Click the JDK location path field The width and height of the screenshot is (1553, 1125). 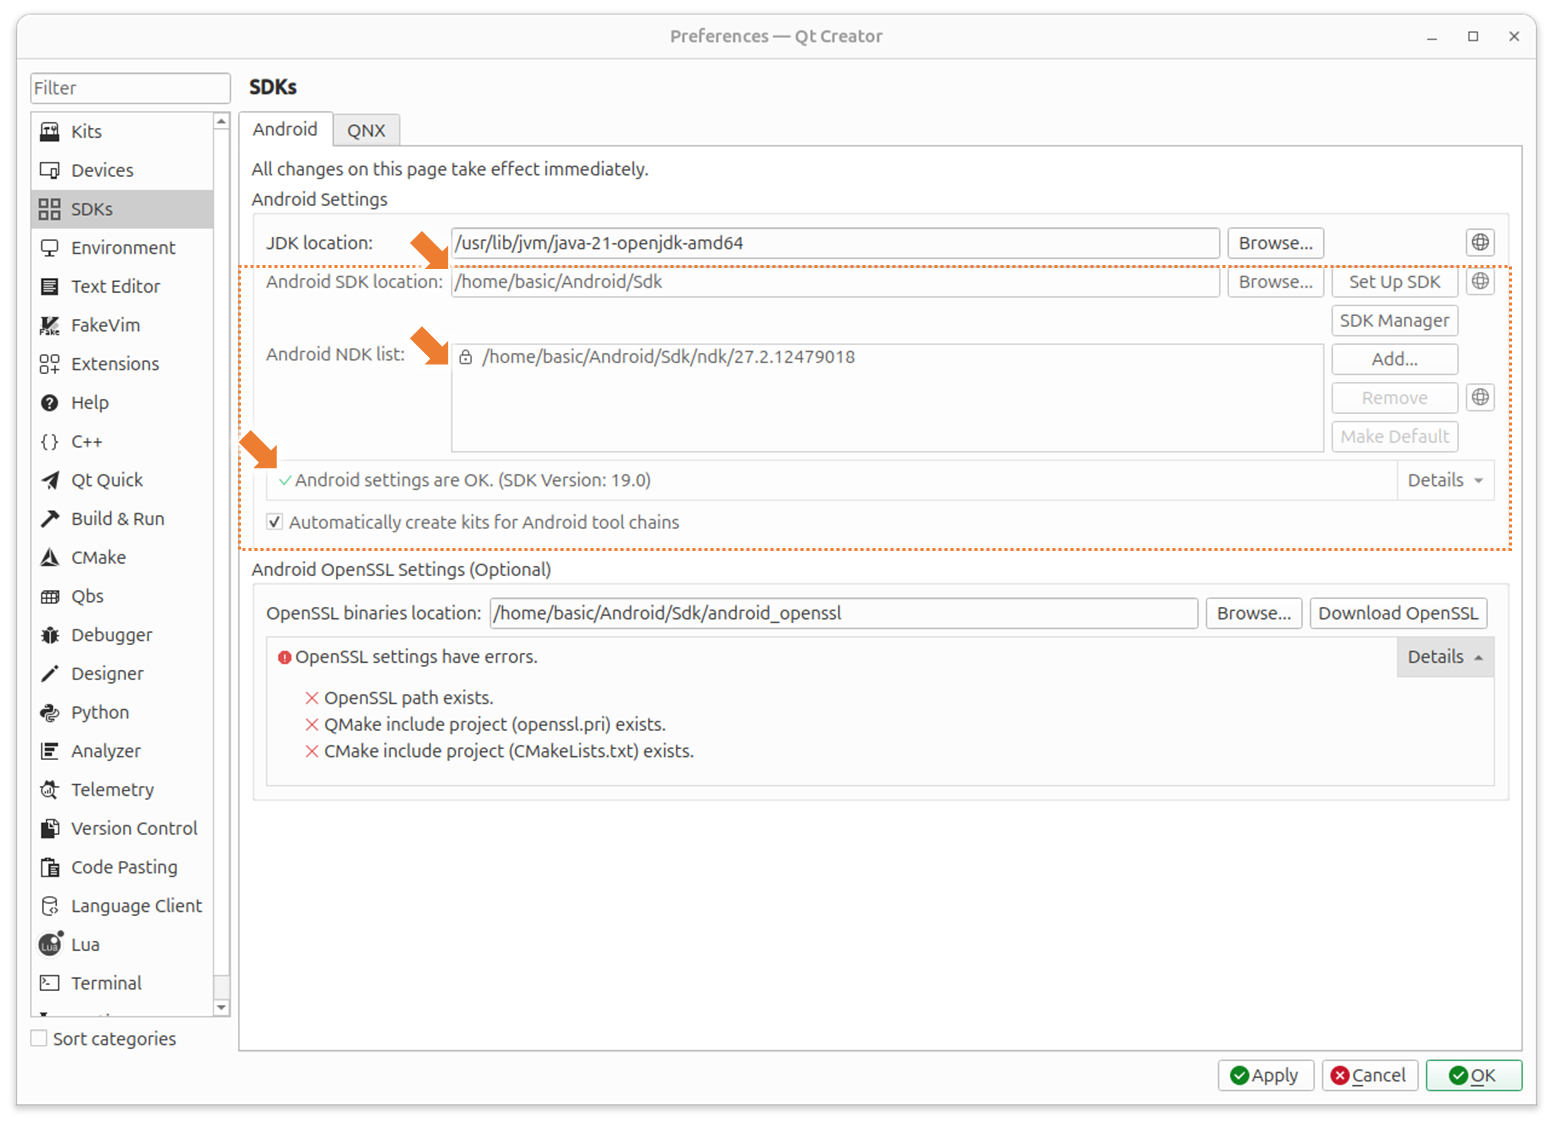pos(835,243)
